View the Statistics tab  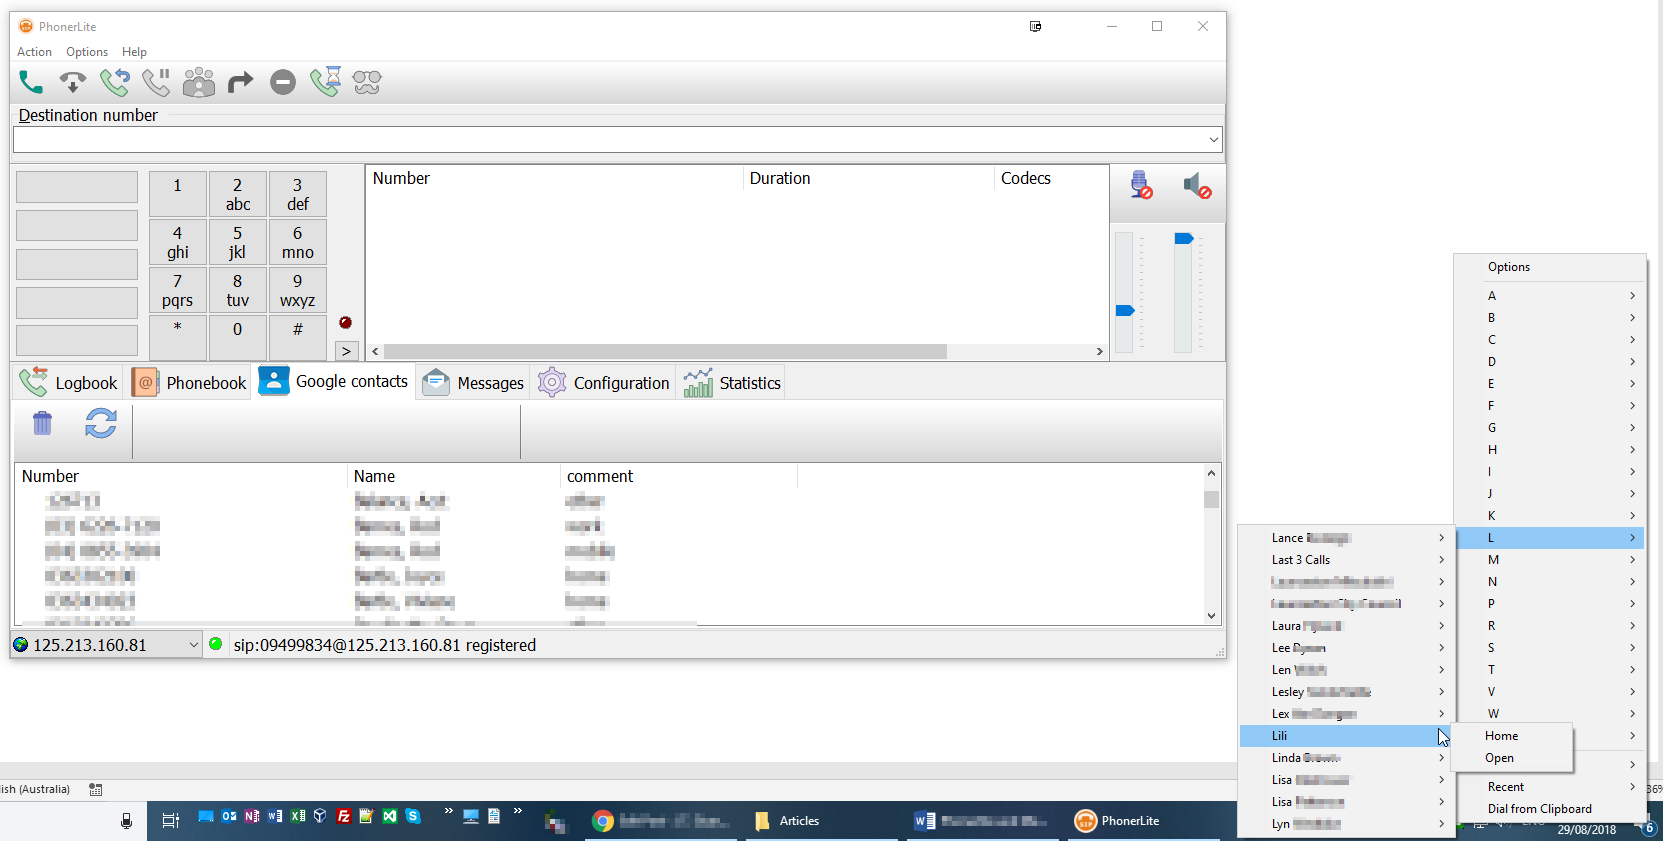pyautogui.click(x=732, y=382)
